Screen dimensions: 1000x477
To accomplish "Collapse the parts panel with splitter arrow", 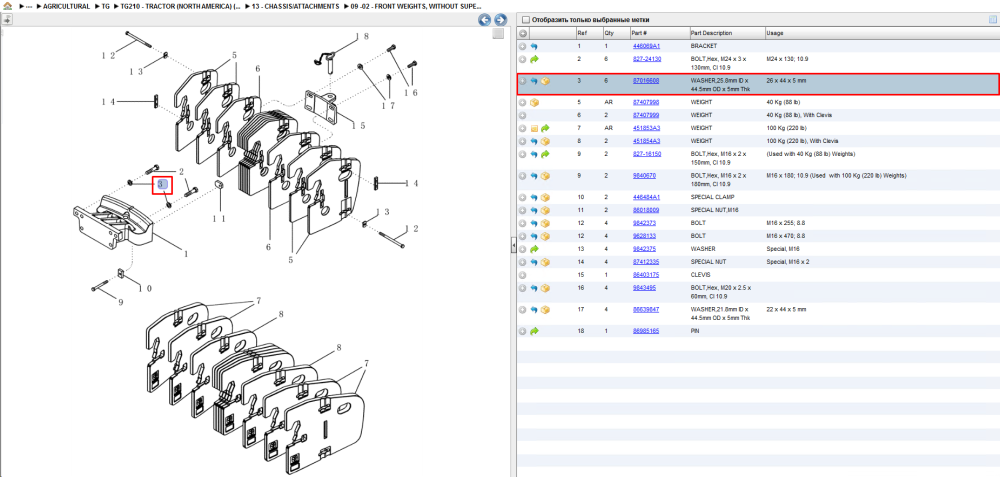I will tap(513, 246).
